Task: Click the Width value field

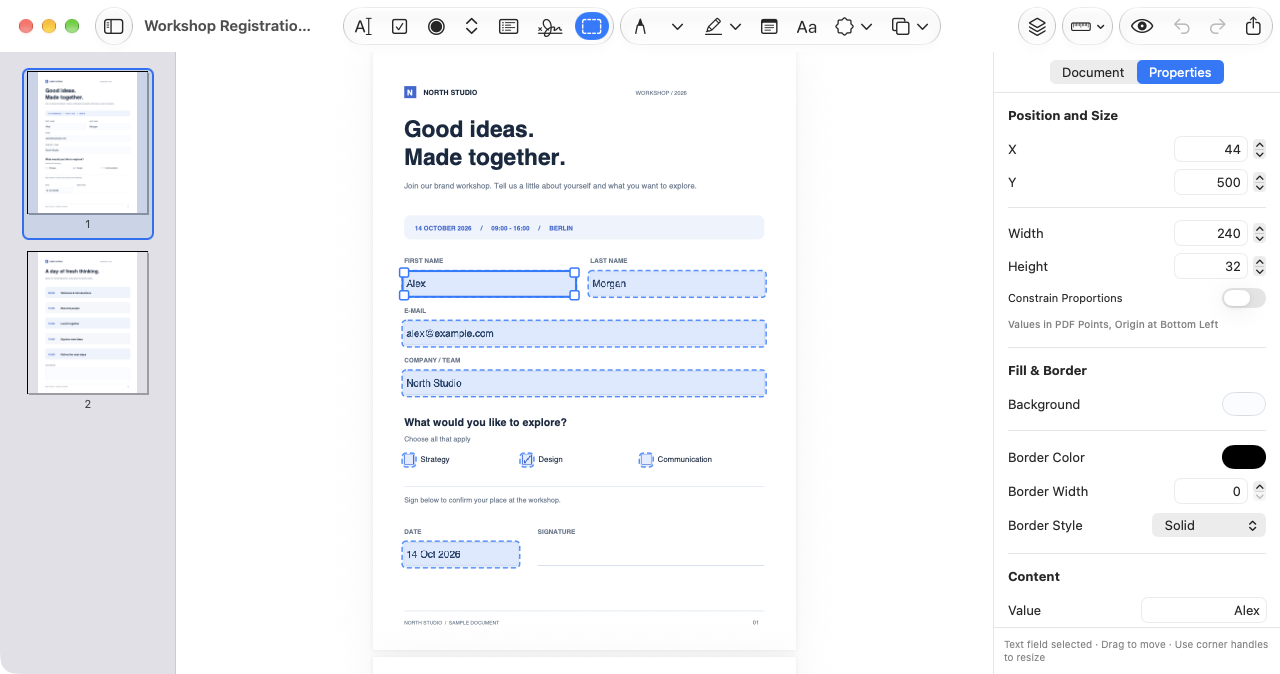Action: click(x=1210, y=233)
